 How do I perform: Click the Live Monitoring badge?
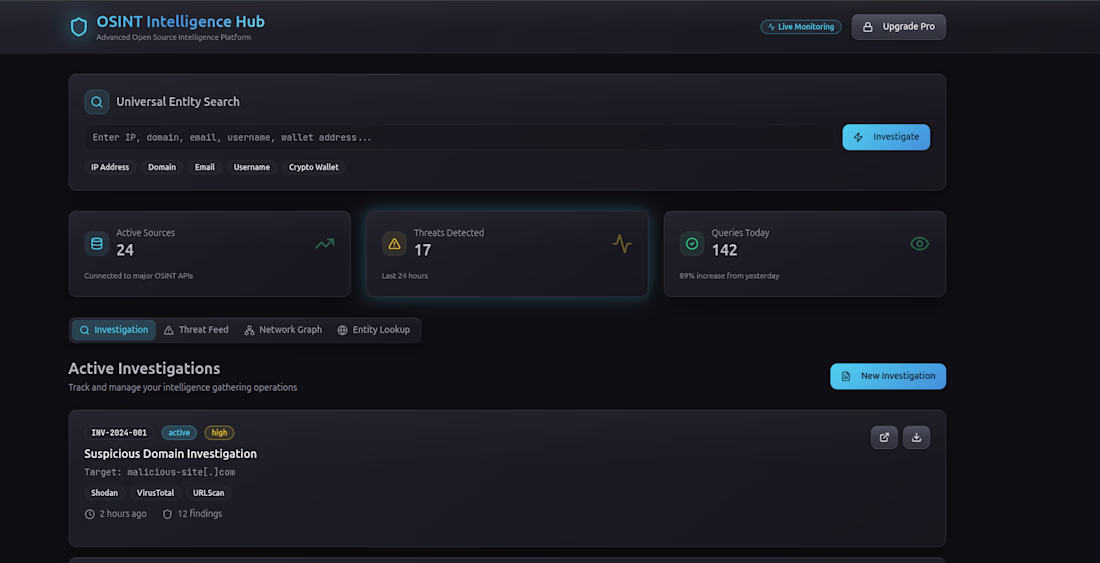[800, 27]
